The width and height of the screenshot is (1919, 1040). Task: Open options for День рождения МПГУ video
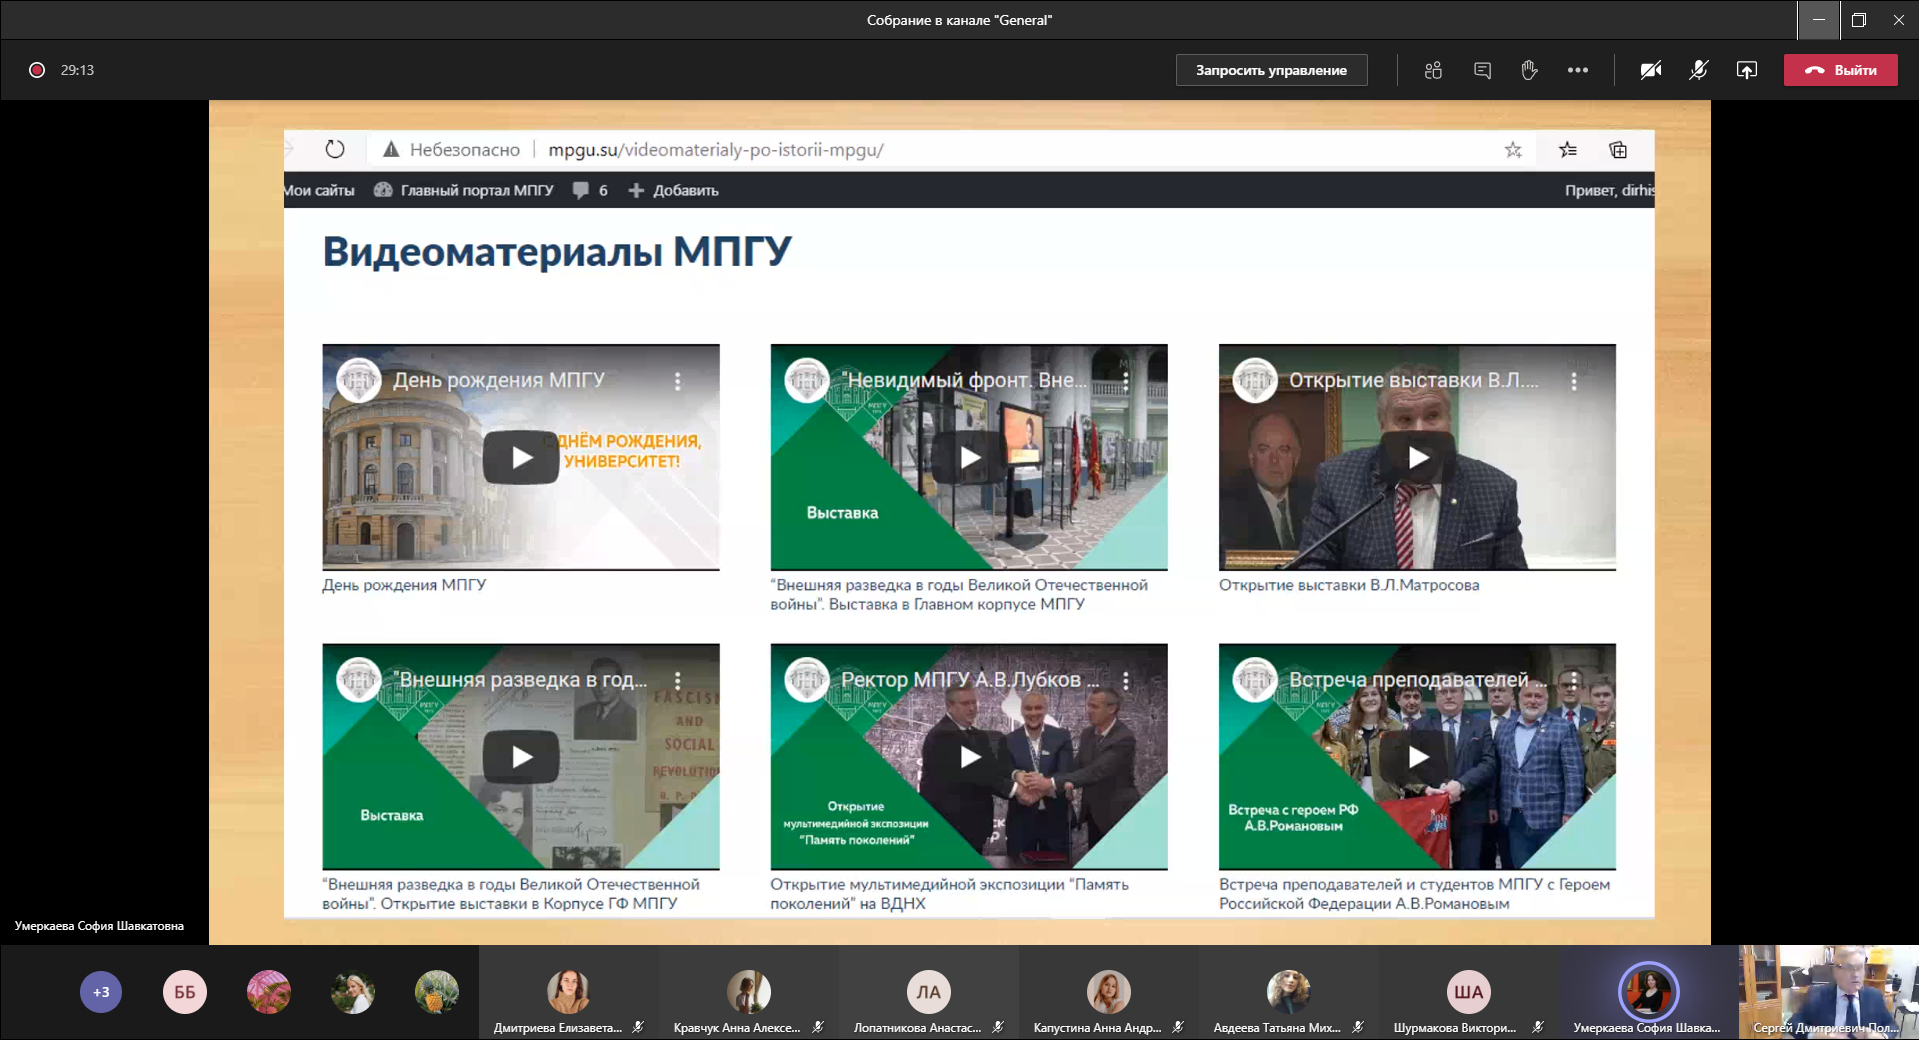click(x=678, y=381)
